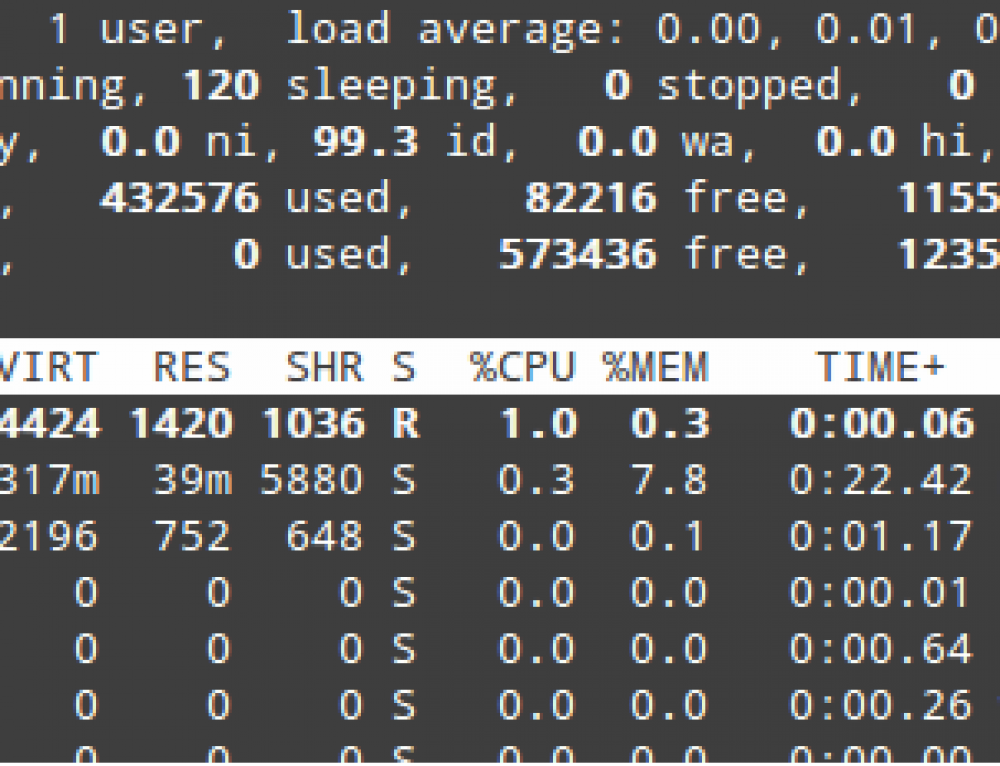Click the 99.3 idle CPU value

[x=364, y=143]
